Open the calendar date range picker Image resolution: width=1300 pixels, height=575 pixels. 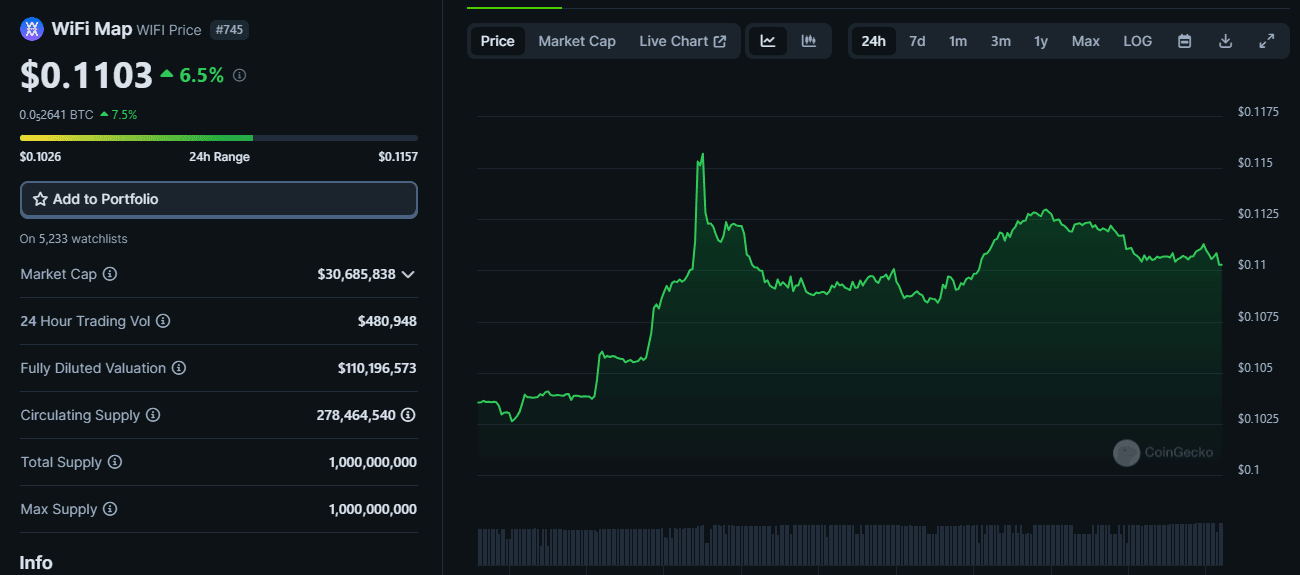[x=1184, y=41]
